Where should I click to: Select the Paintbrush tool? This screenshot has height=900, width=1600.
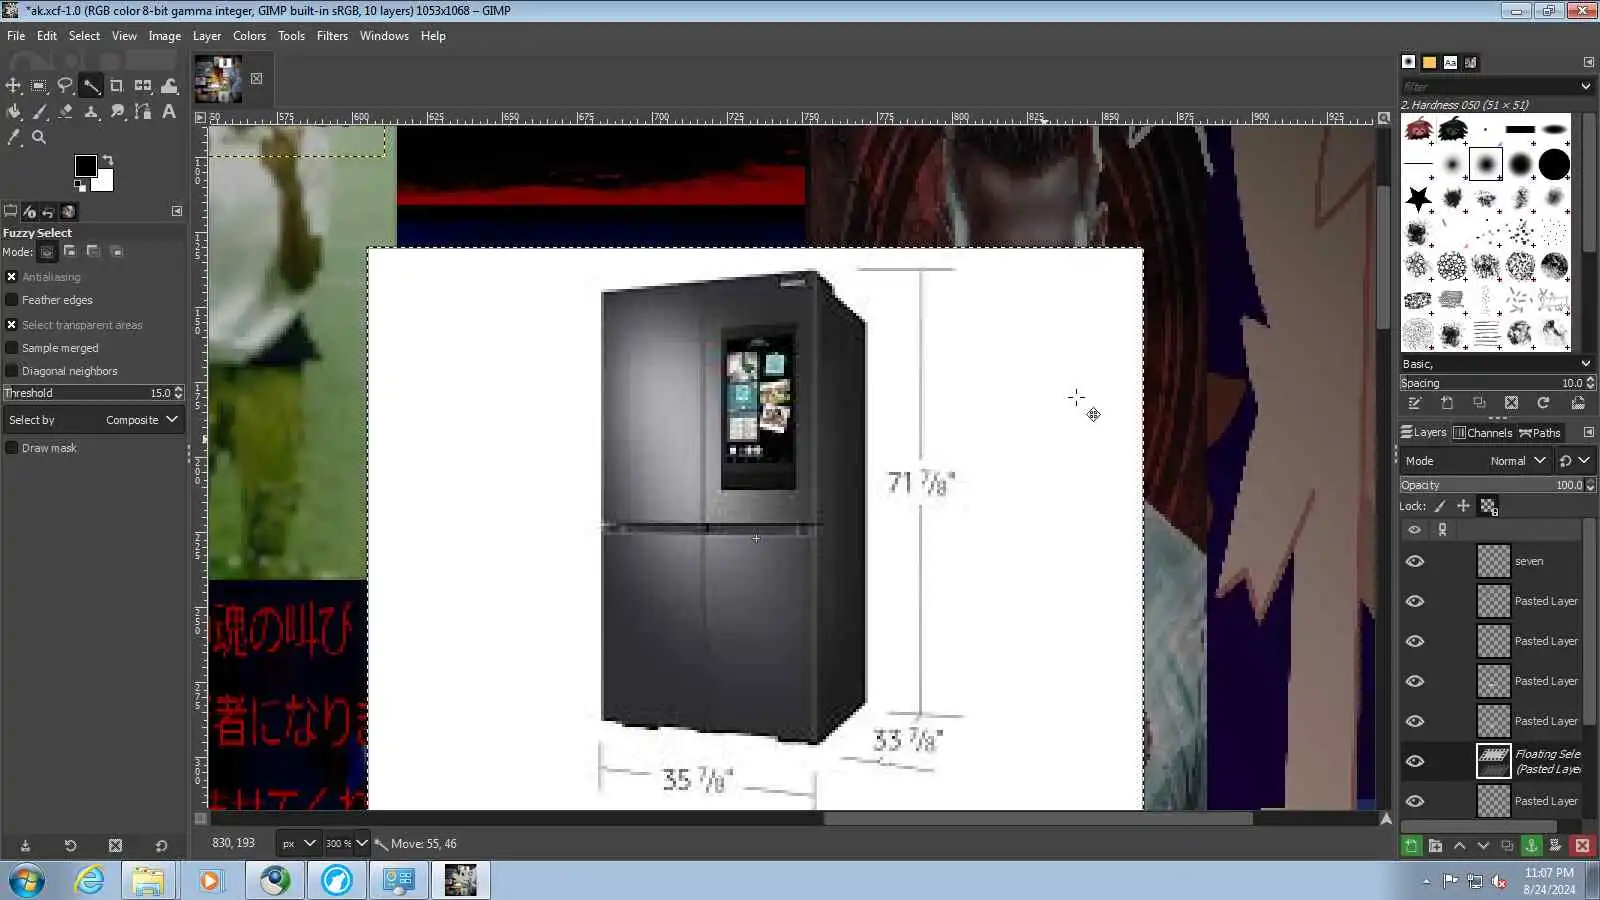tap(39, 112)
